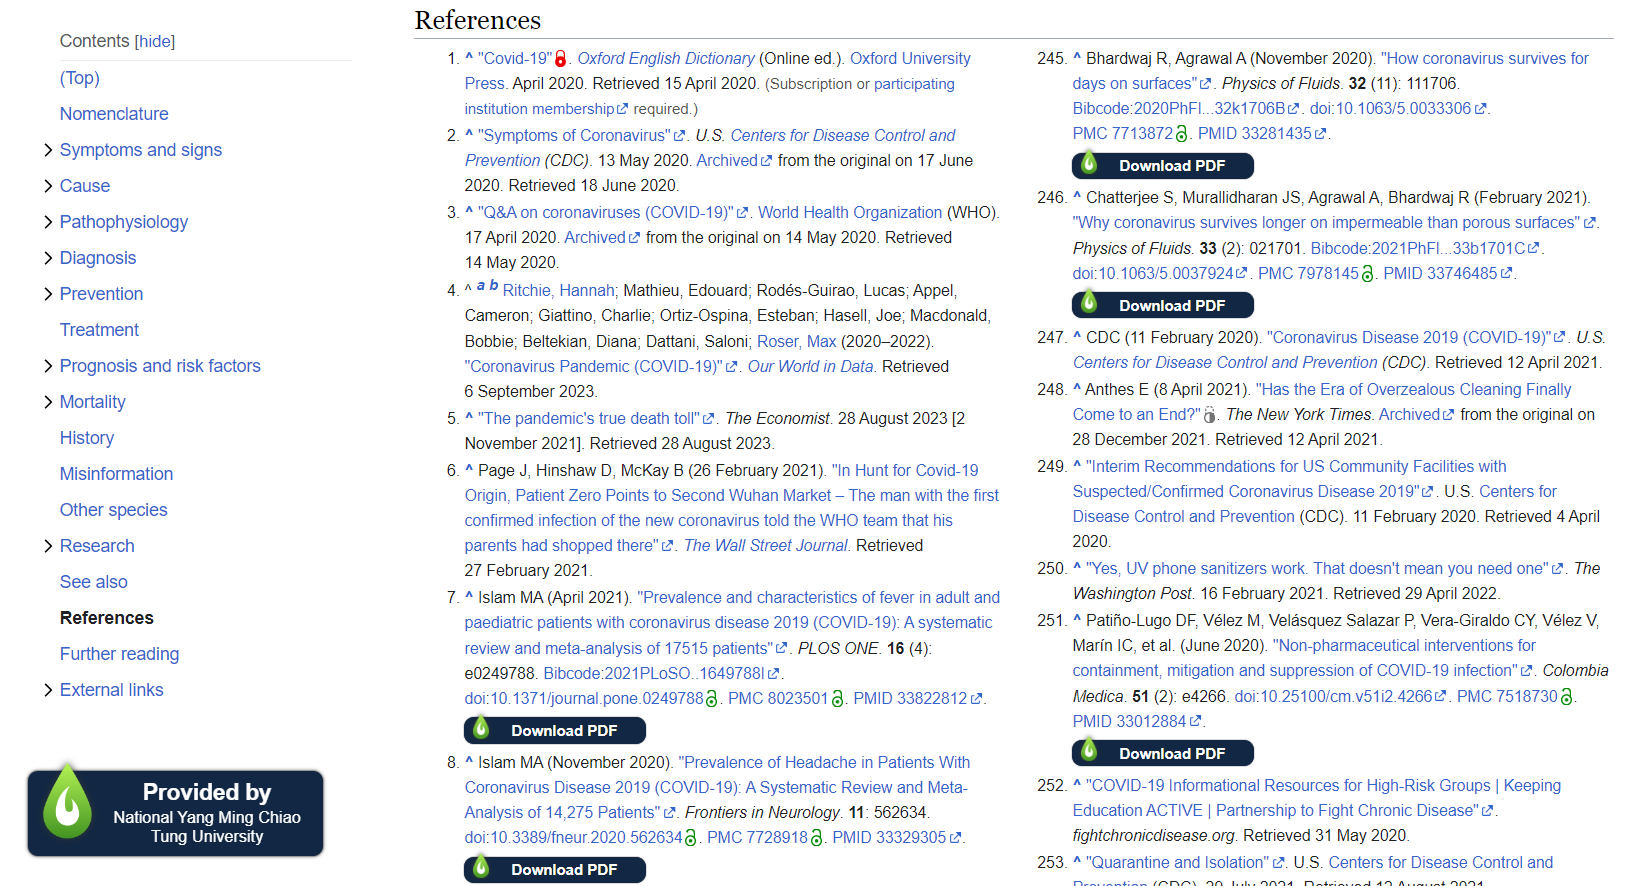
Task: Expand the External links contents entry
Action: [48, 690]
